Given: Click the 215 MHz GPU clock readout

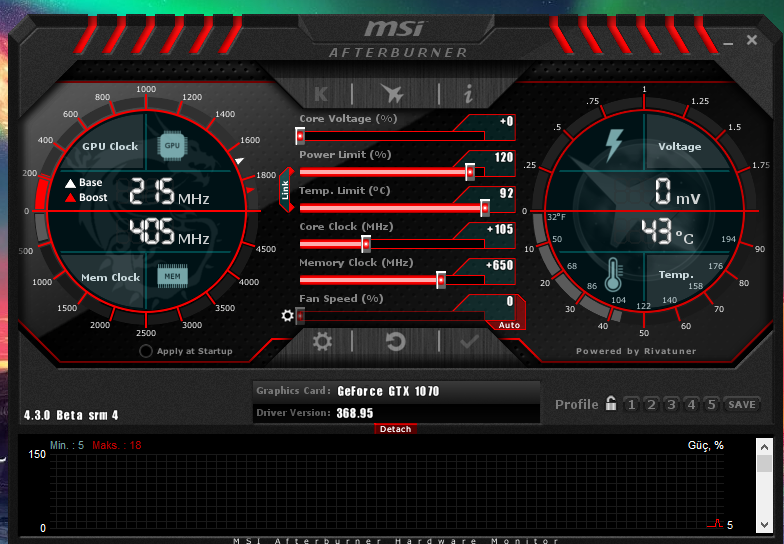Looking at the screenshot, I should click(169, 192).
